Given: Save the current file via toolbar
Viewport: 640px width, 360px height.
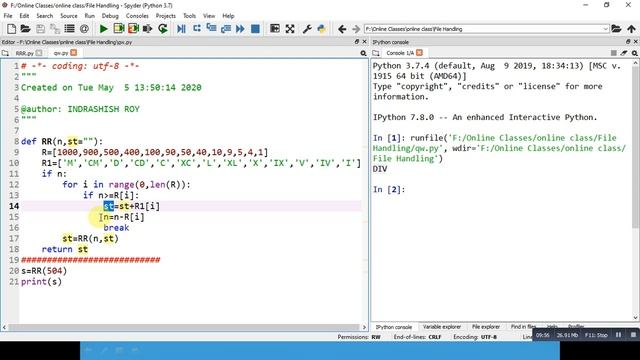Looking at the screenshot, I should pyautogui.click(x=40, y=29).
